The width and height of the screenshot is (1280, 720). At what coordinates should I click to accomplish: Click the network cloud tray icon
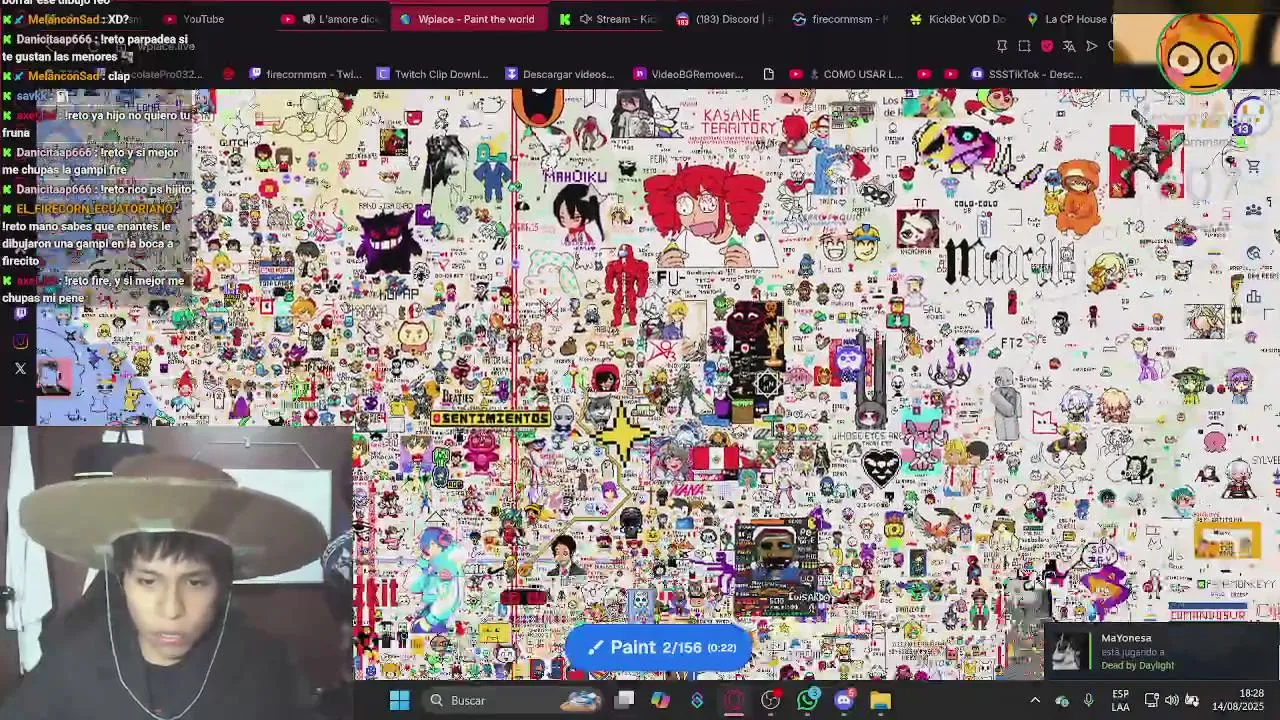(1062, 700)
